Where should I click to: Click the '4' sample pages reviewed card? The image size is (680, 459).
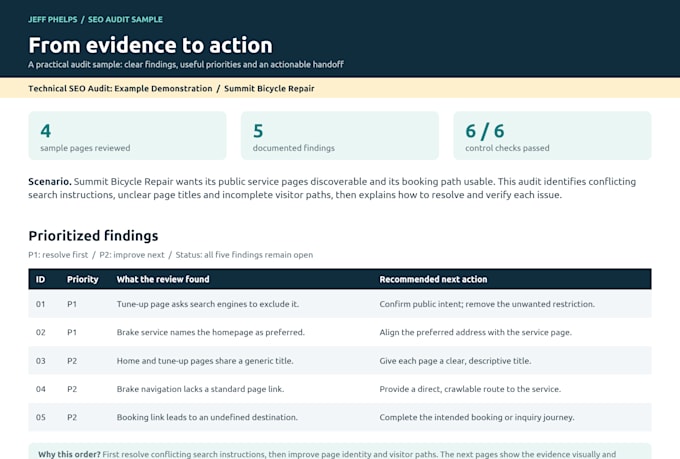pos(128,136)
